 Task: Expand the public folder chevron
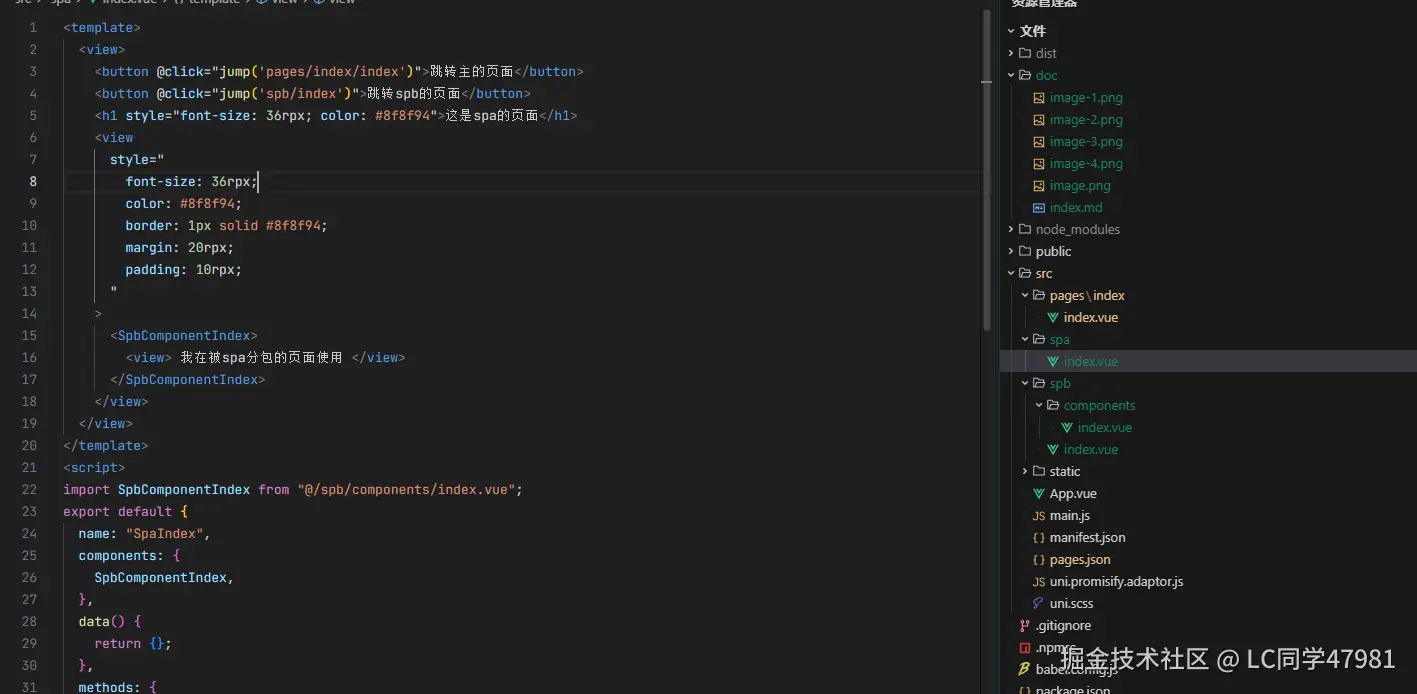point(1011,251)
